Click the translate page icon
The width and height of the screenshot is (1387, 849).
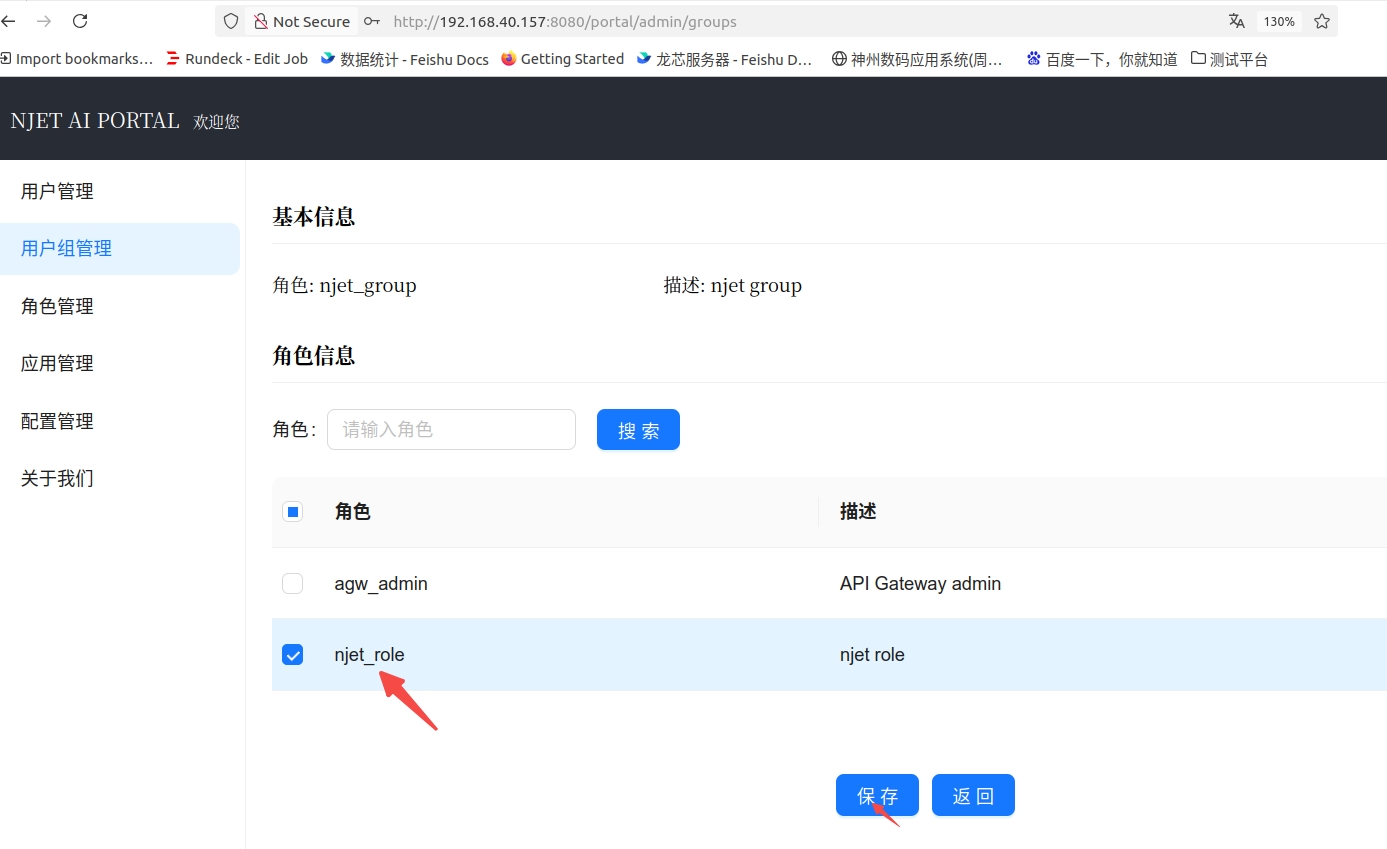1237,21
